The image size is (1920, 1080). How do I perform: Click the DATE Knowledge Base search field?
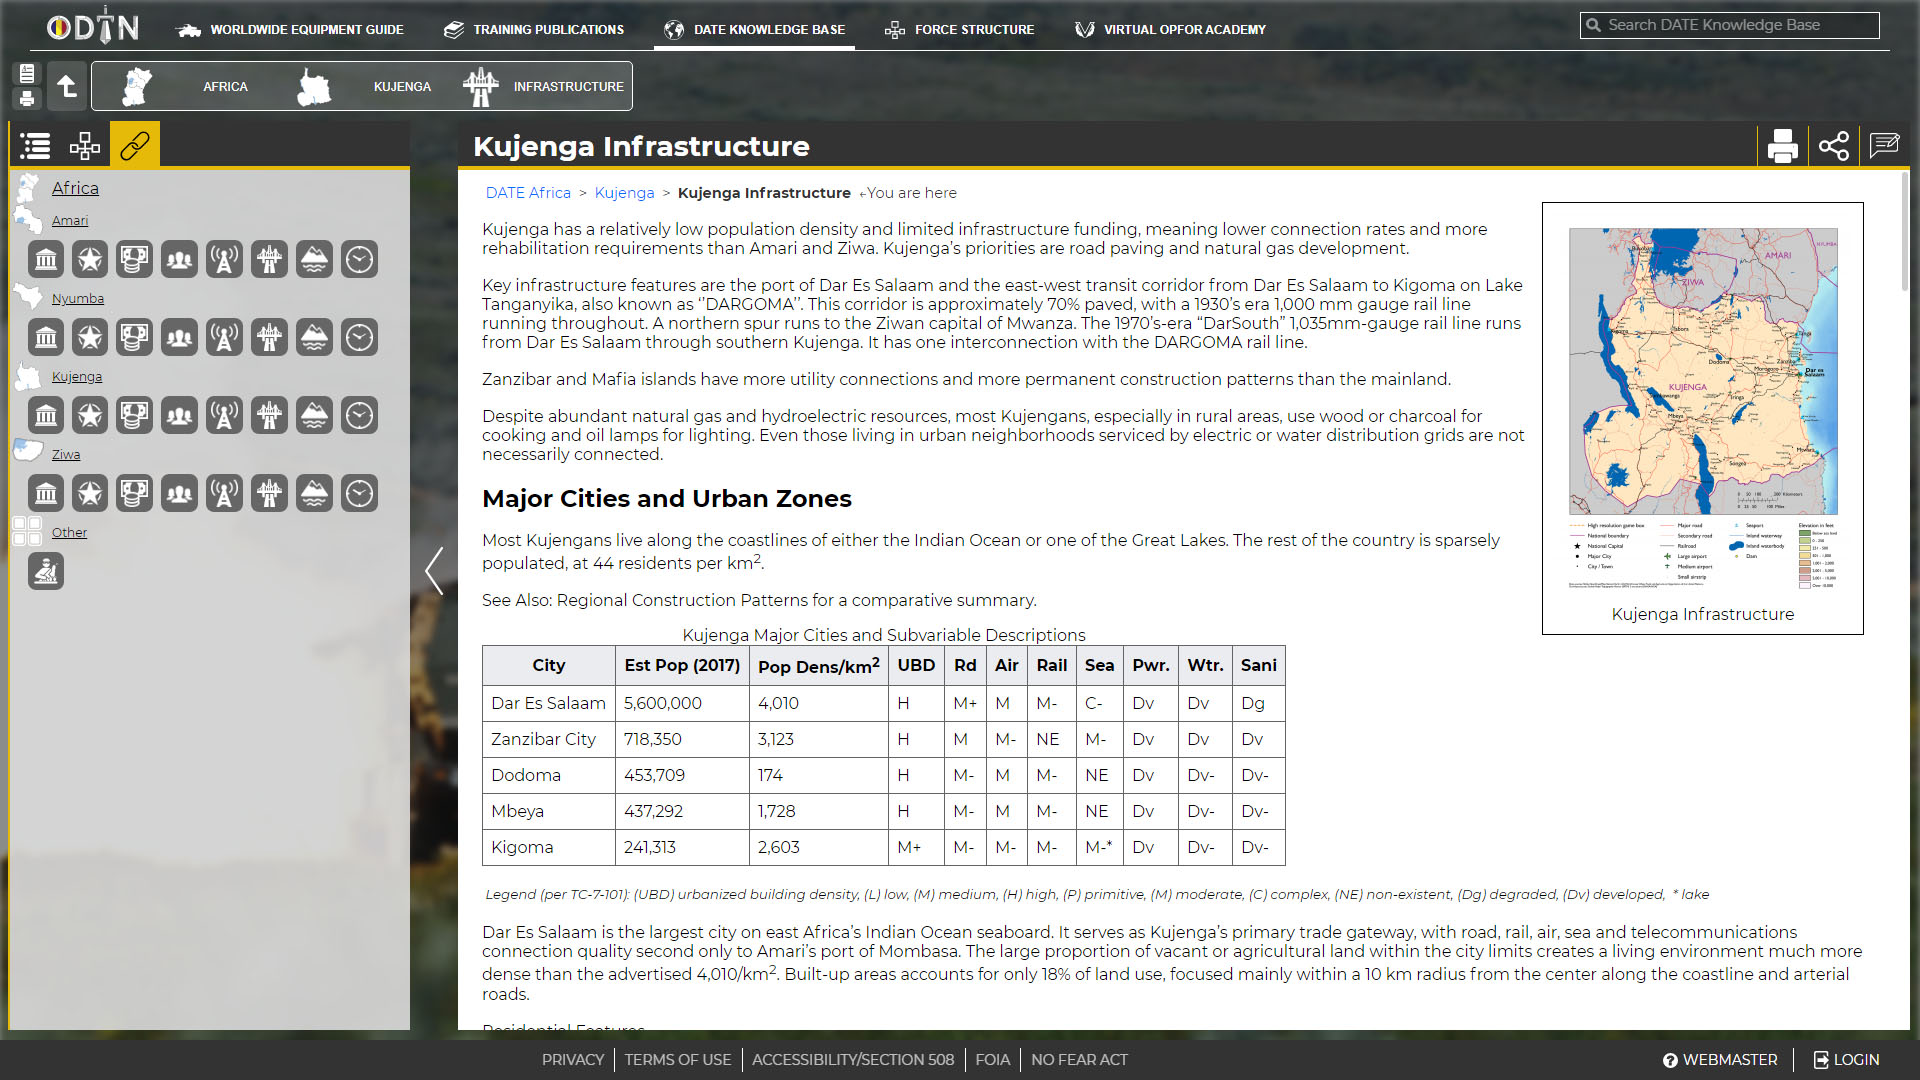pos(1729,24)
